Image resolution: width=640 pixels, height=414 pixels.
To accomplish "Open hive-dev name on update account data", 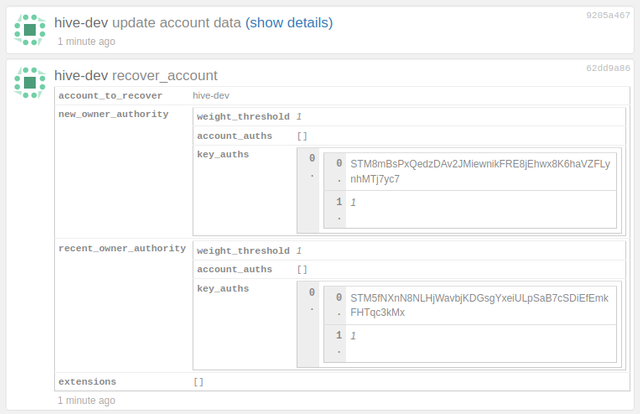I will [81, 23].
